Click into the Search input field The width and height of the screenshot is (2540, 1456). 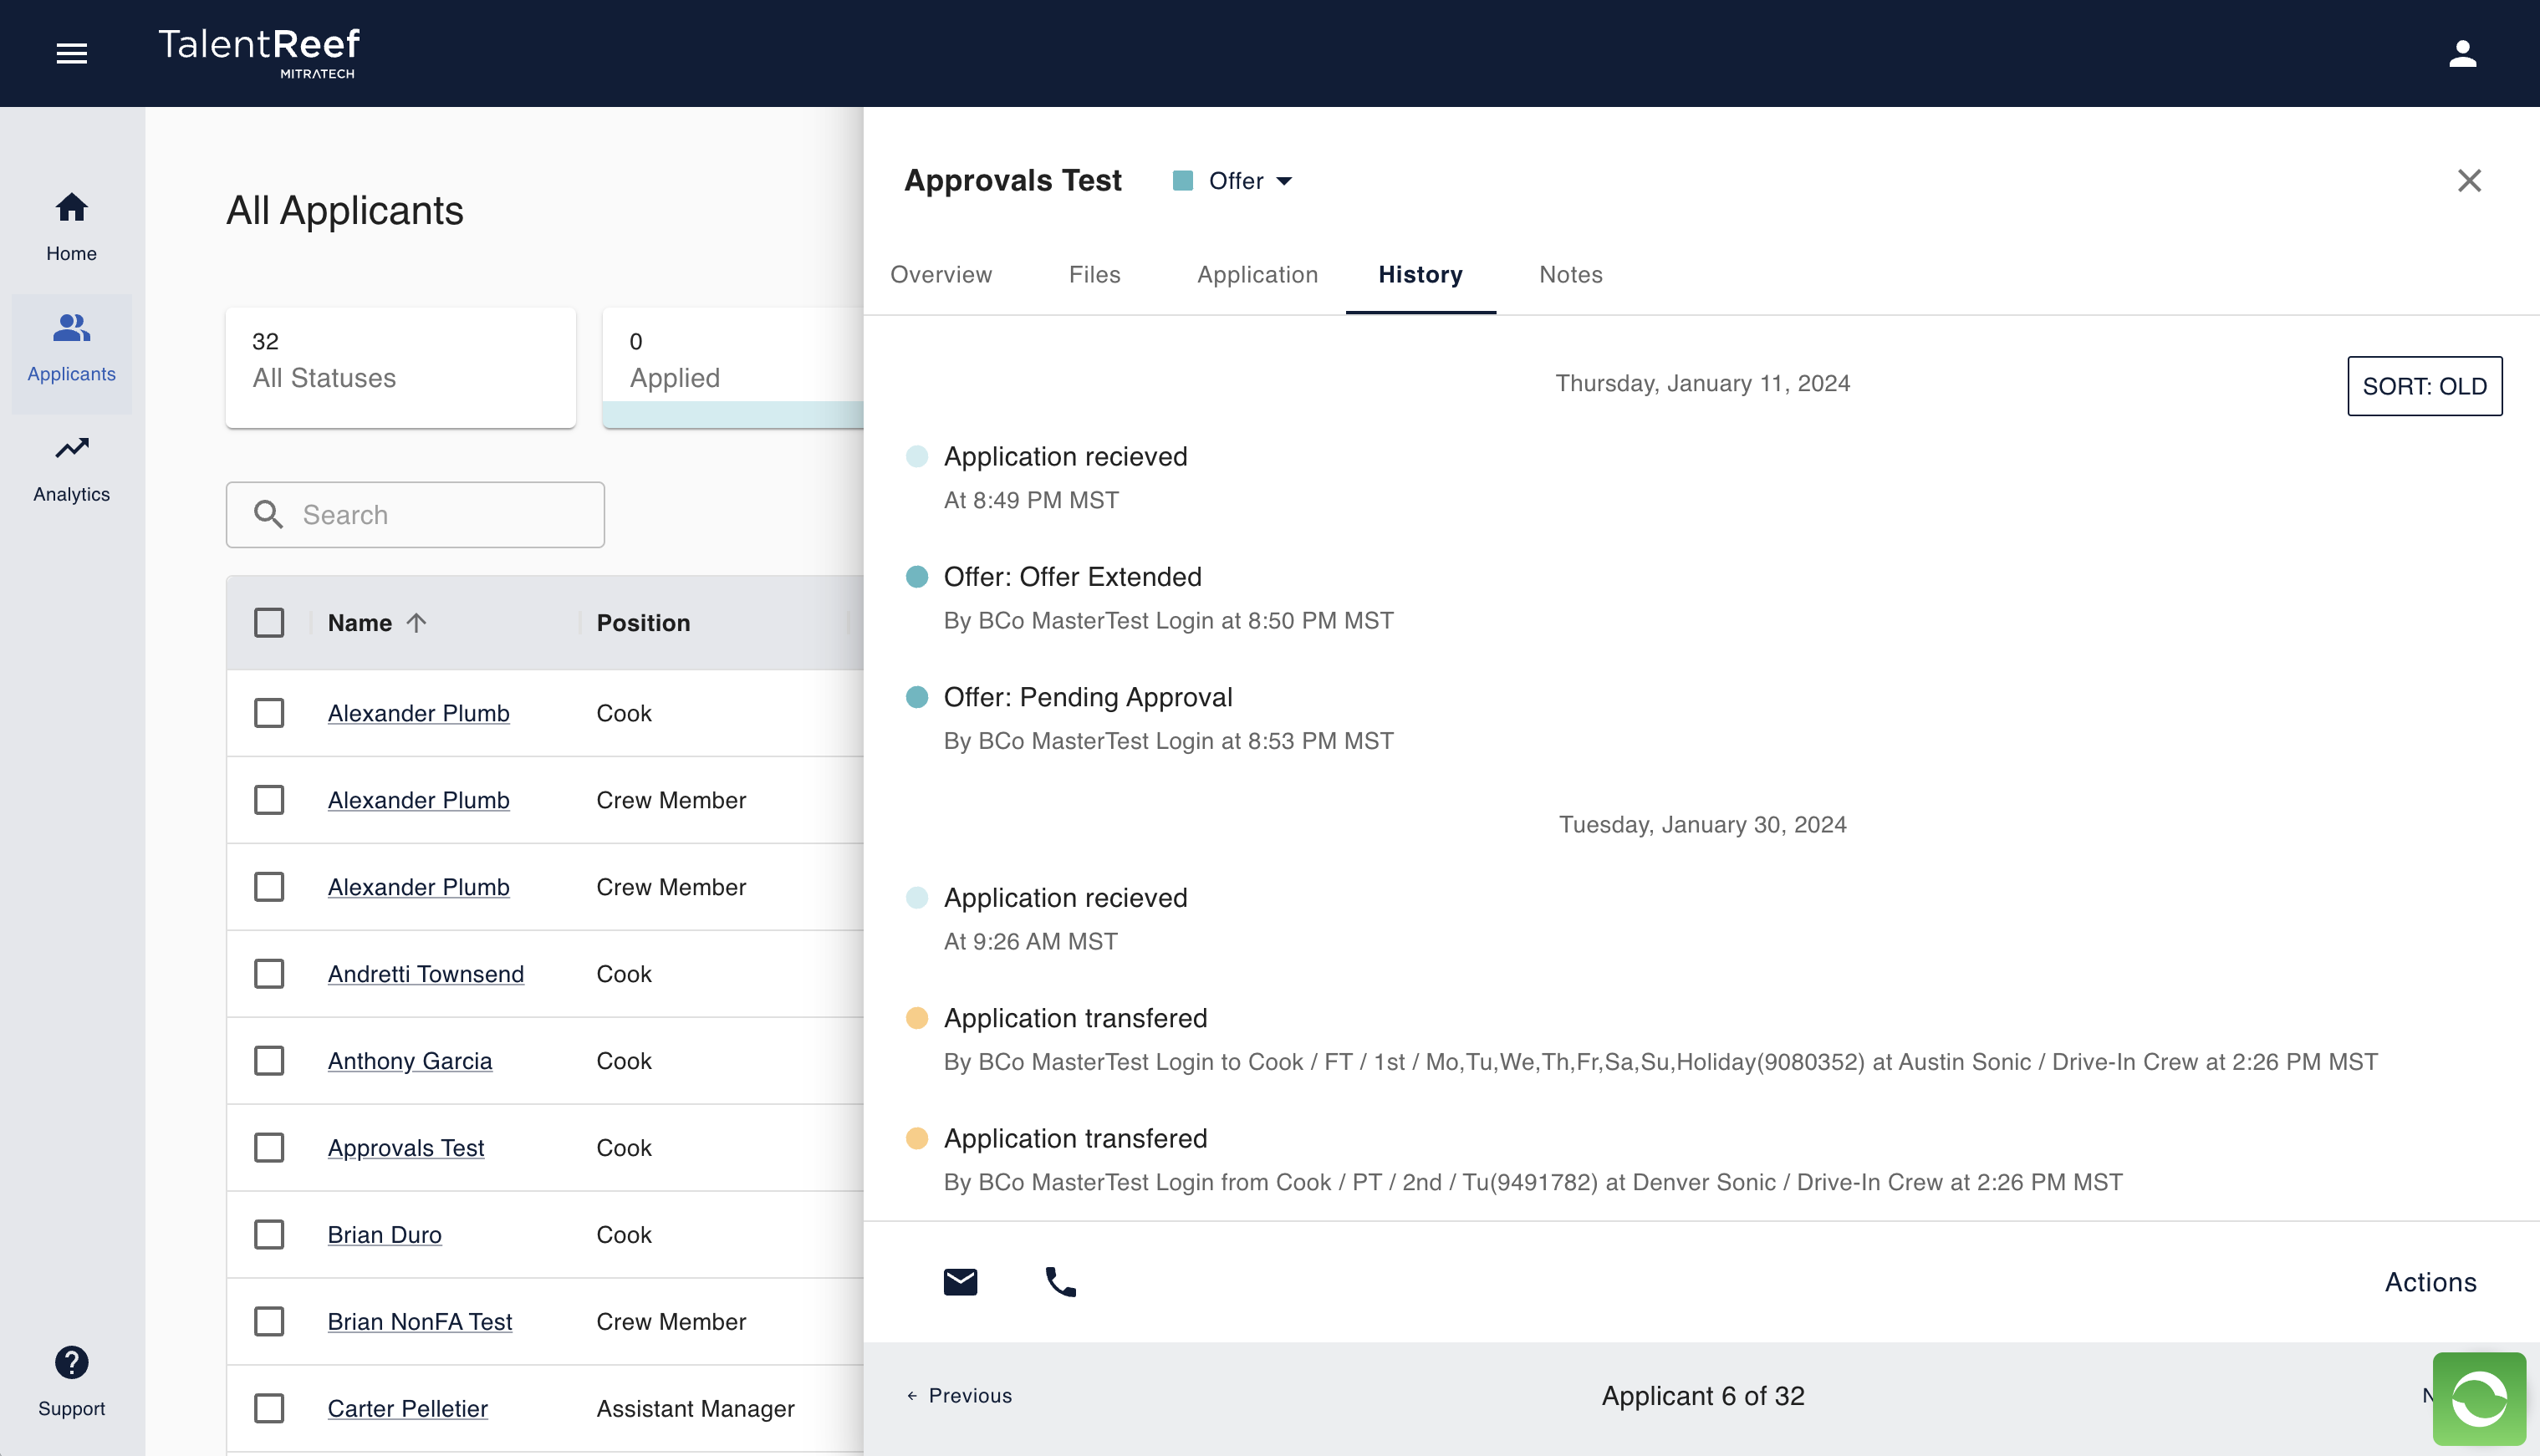click(x=415, y=515)
